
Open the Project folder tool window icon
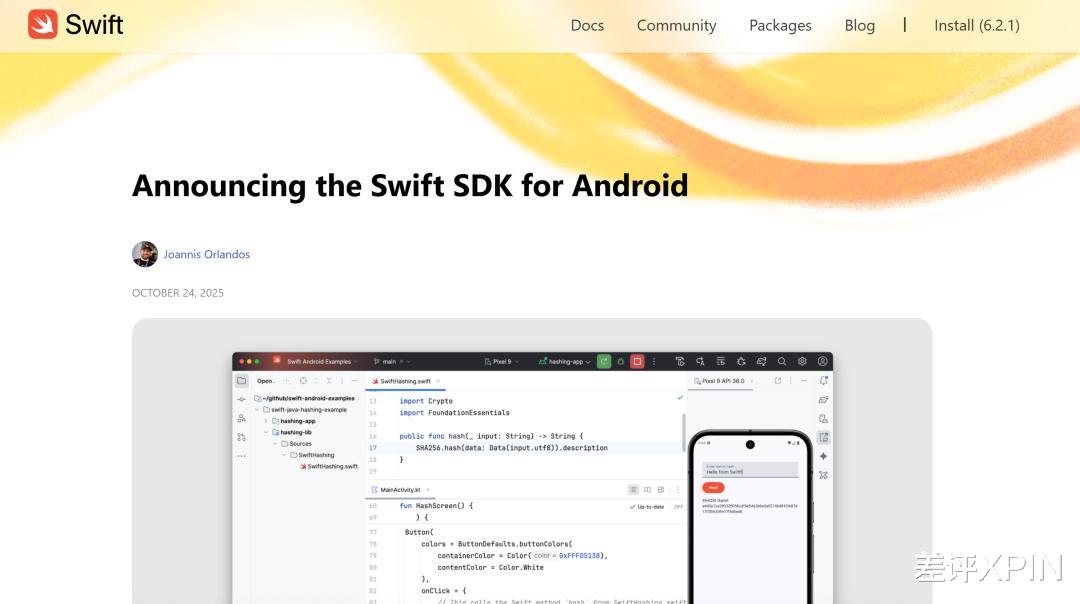[242, 381]
